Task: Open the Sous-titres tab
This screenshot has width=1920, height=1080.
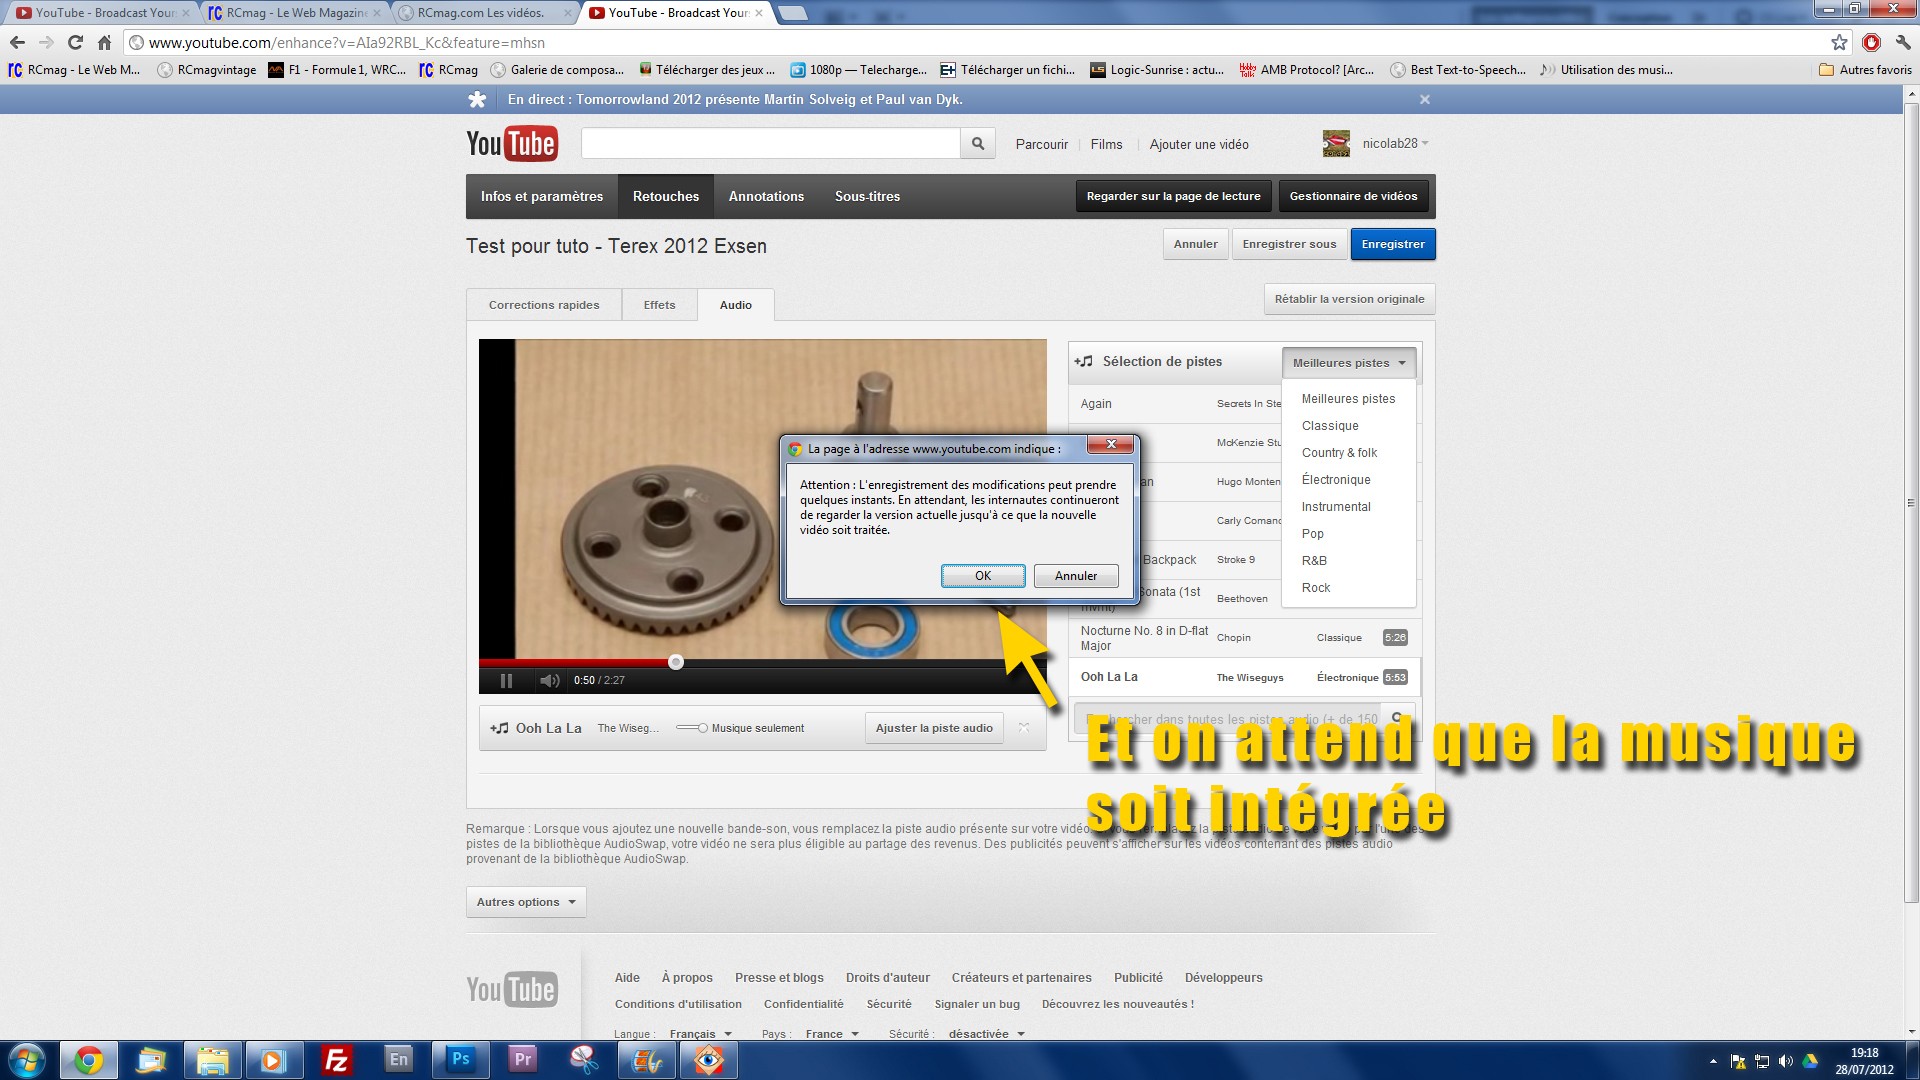Action: (x=867, y=197)
